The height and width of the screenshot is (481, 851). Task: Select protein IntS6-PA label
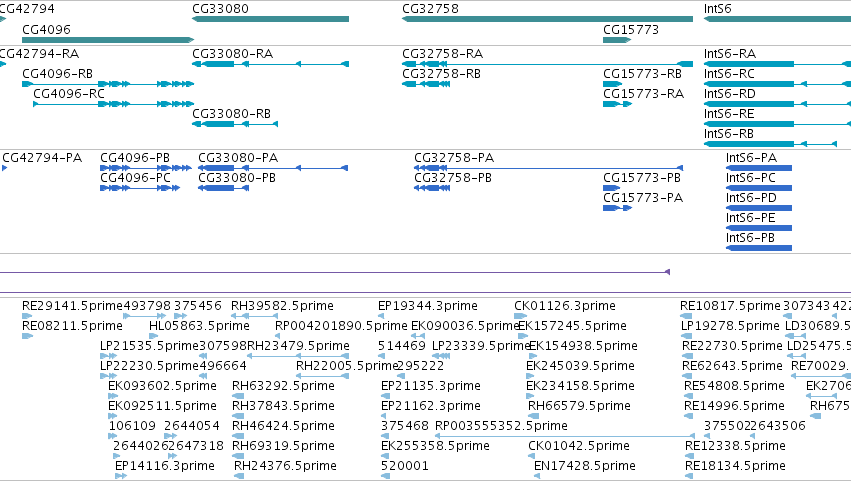click(751, 157)
